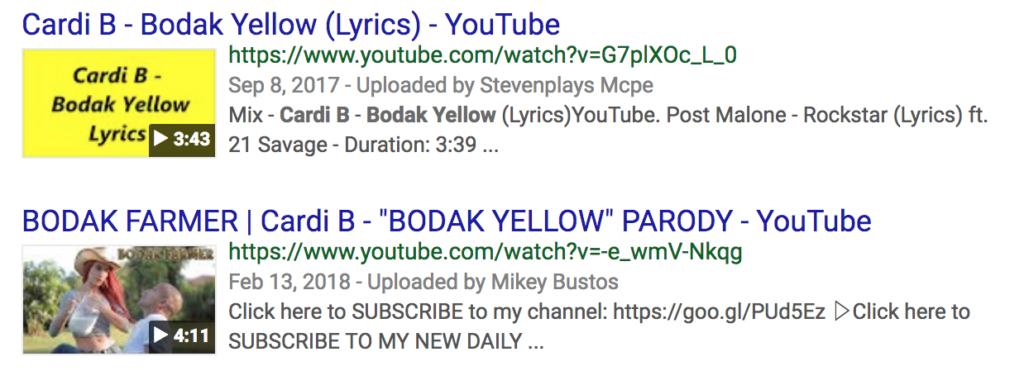Click the play triangle on the yellow lyrics thumbnail
Screen dimensions: 1024x390
(x=161, y=138)
